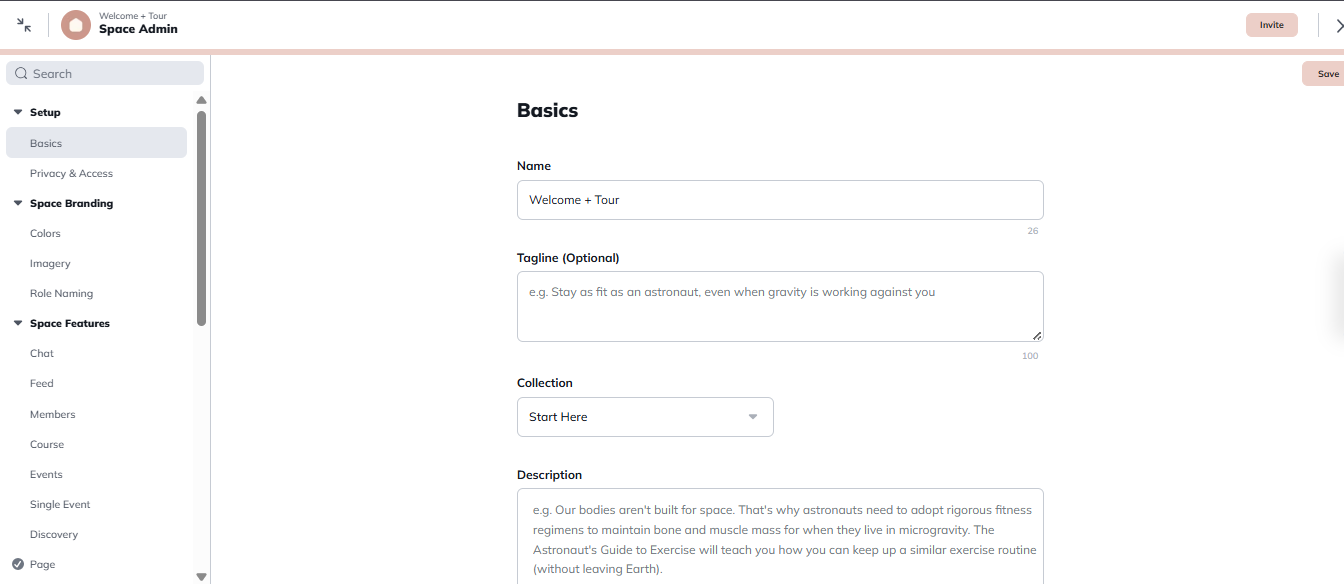Viewport: 1344px width, 584px height.
Task: Click the Name field containing Welcome + Tour
Action: [780, 200]
